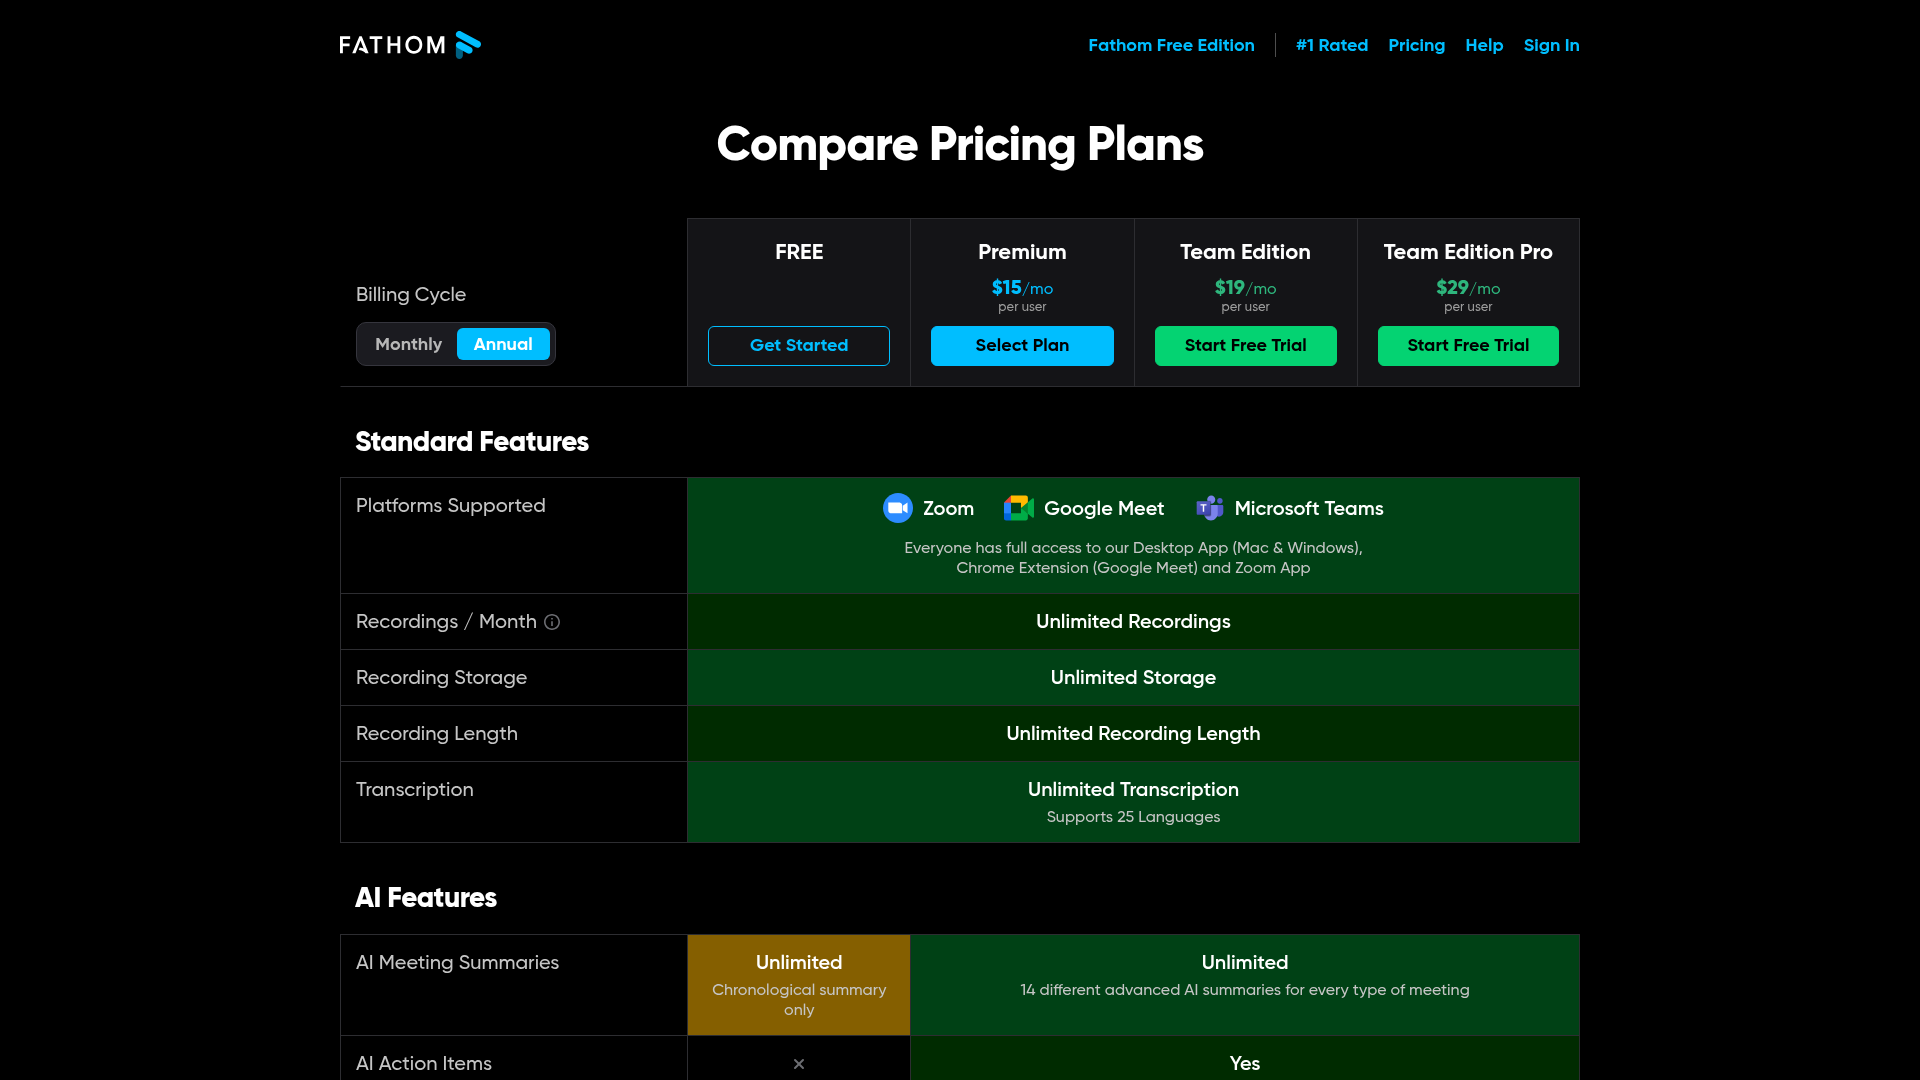Click the FATHOM wordmark text
This screenshot has width=1920, height=1080.
(x=393, y=45)
